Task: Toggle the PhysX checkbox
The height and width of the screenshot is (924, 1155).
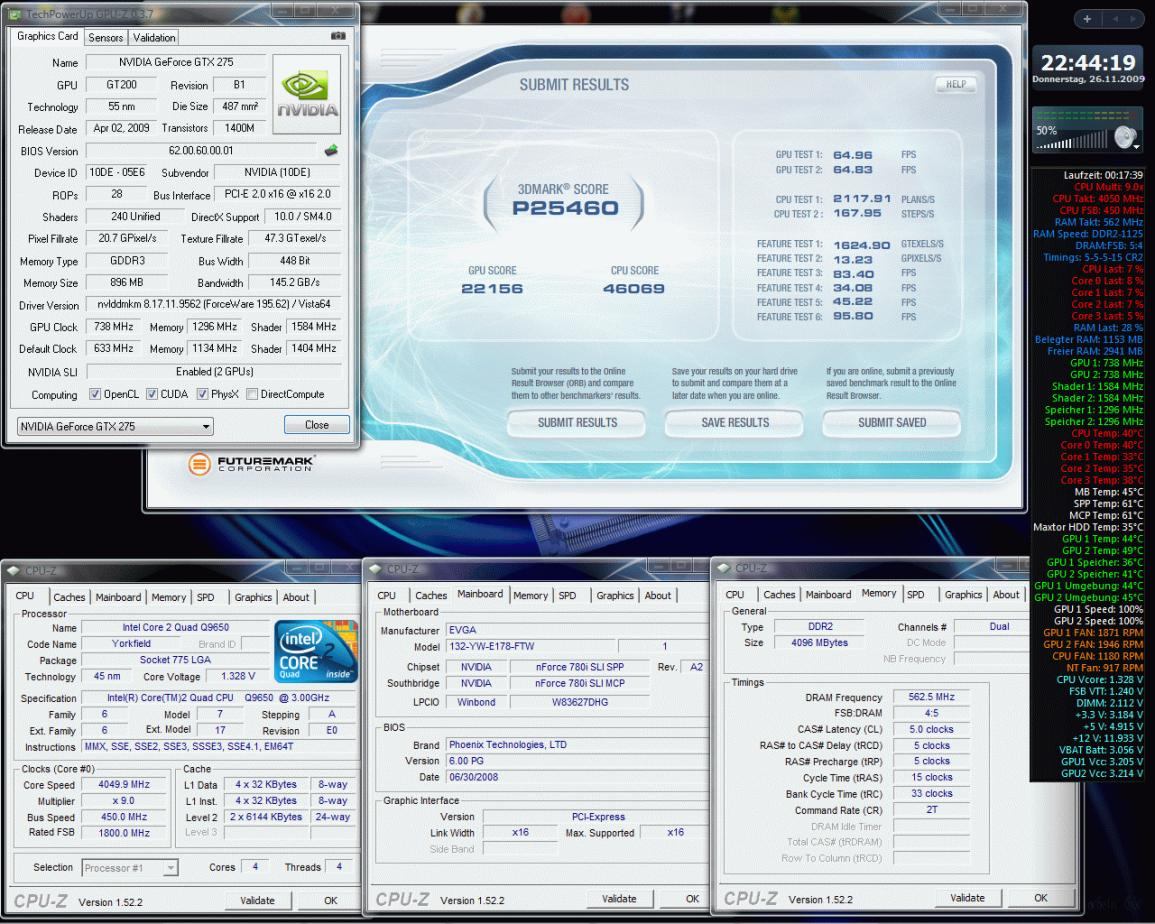Action: click(x=203, y=394)
